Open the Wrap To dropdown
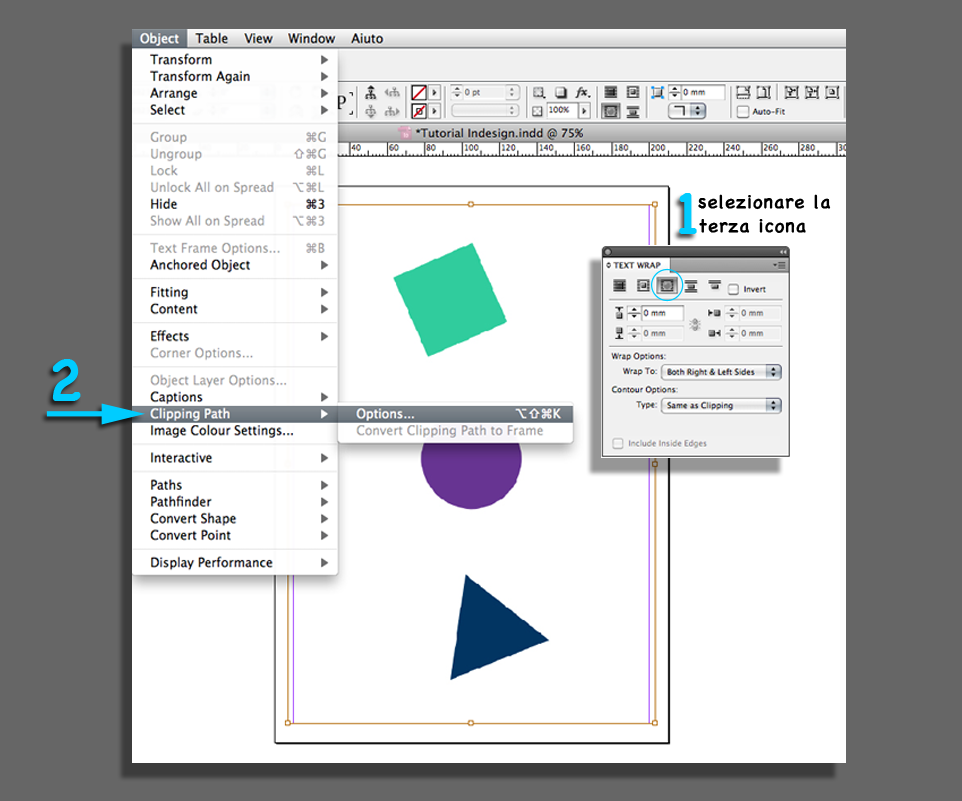 [720, 371]
